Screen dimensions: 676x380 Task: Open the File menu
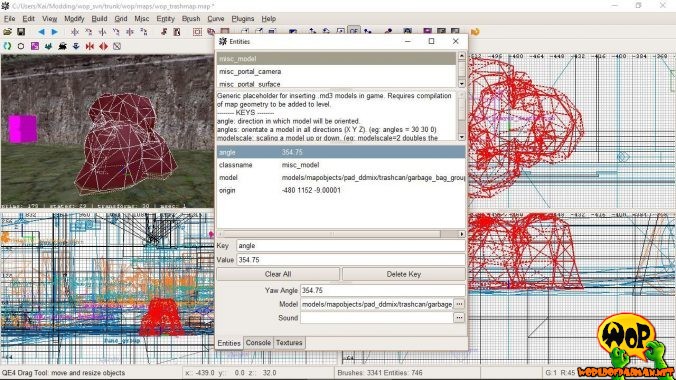9,19
